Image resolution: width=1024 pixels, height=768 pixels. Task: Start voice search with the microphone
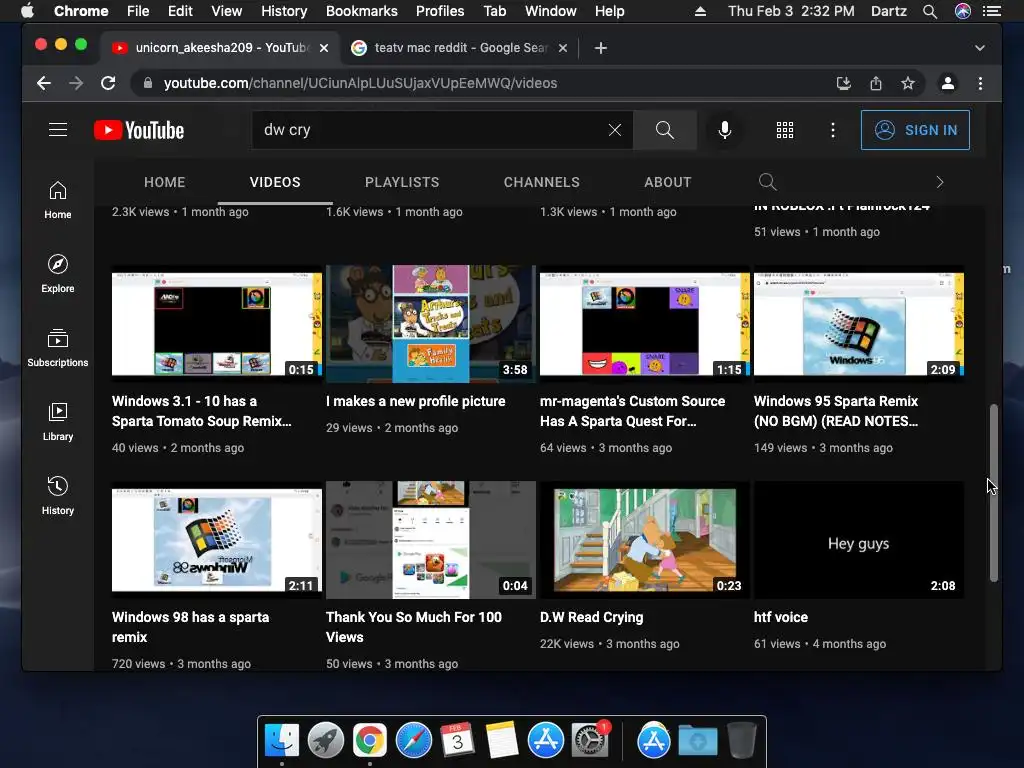(724, 130)
